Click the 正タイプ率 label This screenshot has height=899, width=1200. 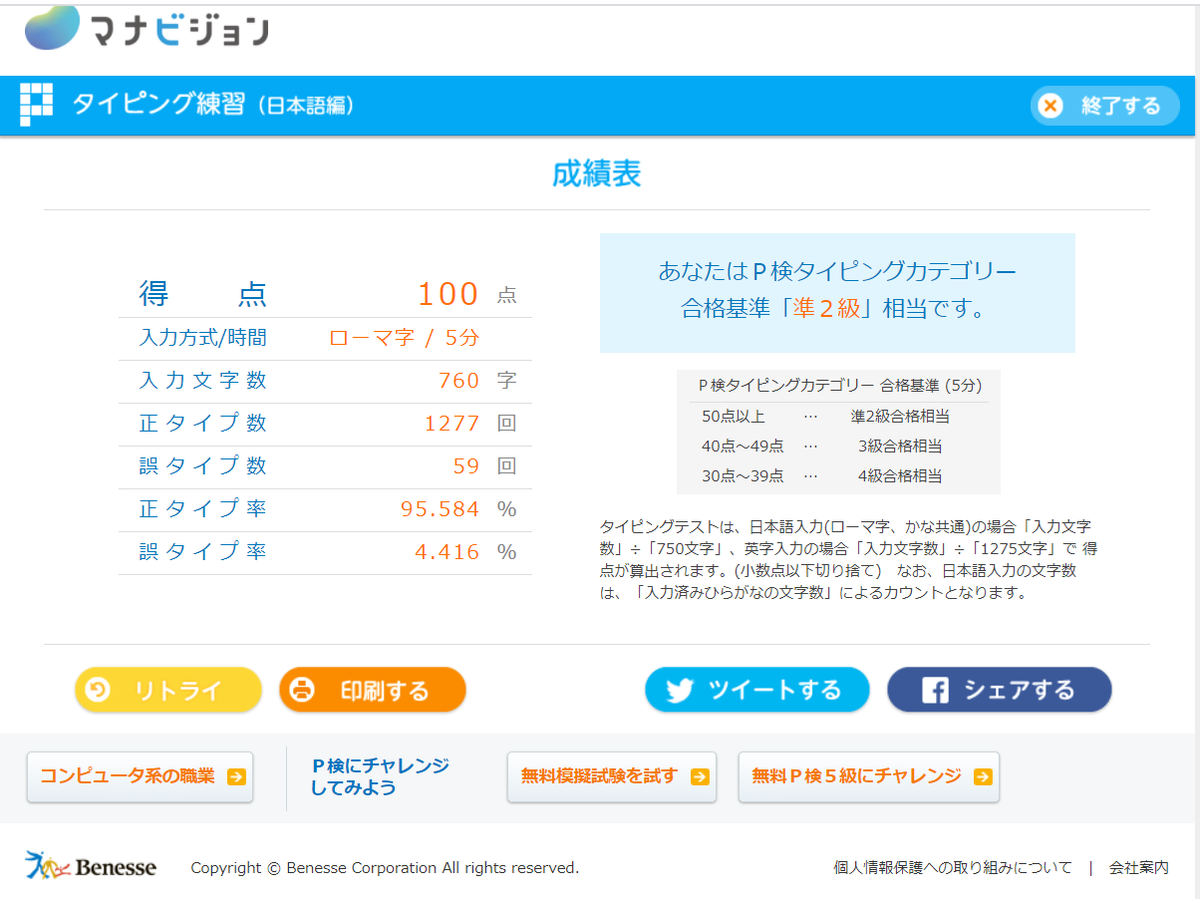click(x=203, y=509)
